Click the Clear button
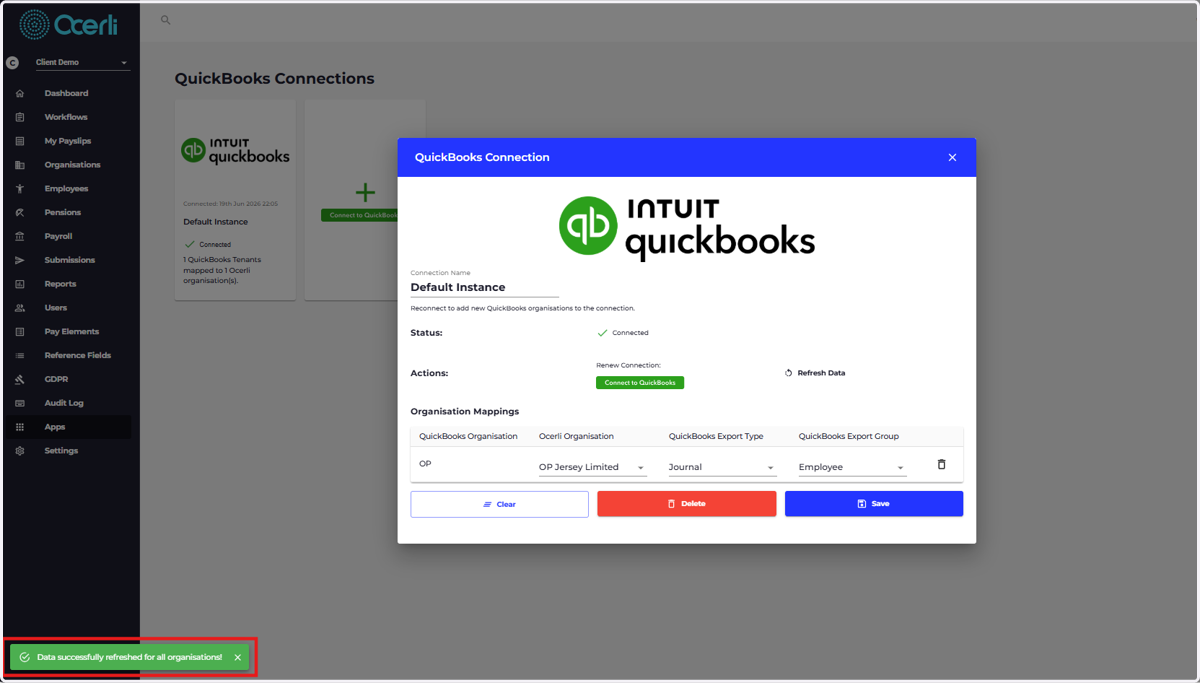This screenshot has height=683, width=1200. click(499, 504)
